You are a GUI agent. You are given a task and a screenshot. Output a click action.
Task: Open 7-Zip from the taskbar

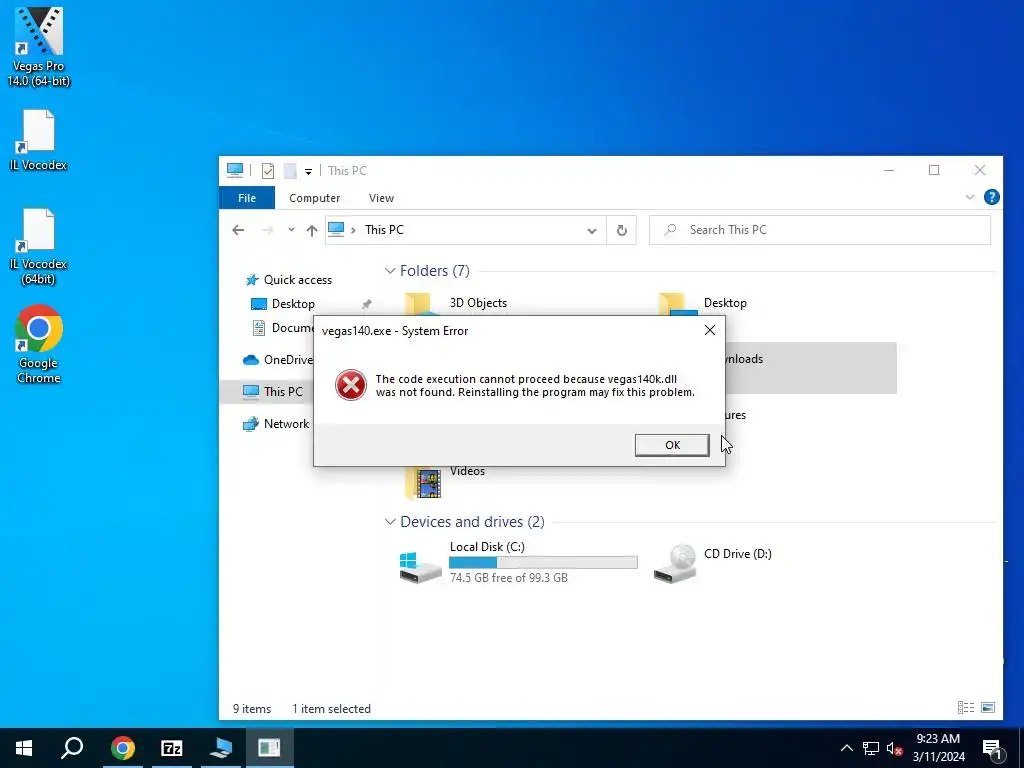point(172,748)
